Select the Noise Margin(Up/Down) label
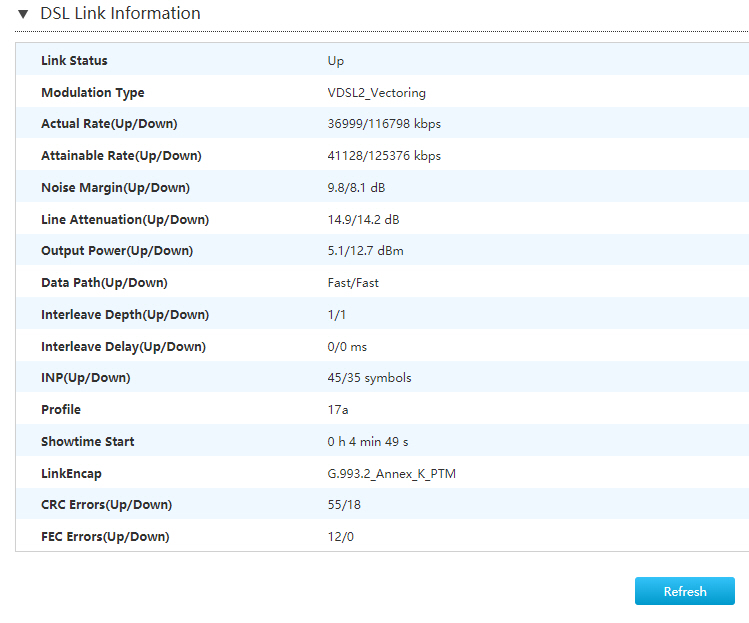This screenshot has width=749, height=623. click(115, 188)
